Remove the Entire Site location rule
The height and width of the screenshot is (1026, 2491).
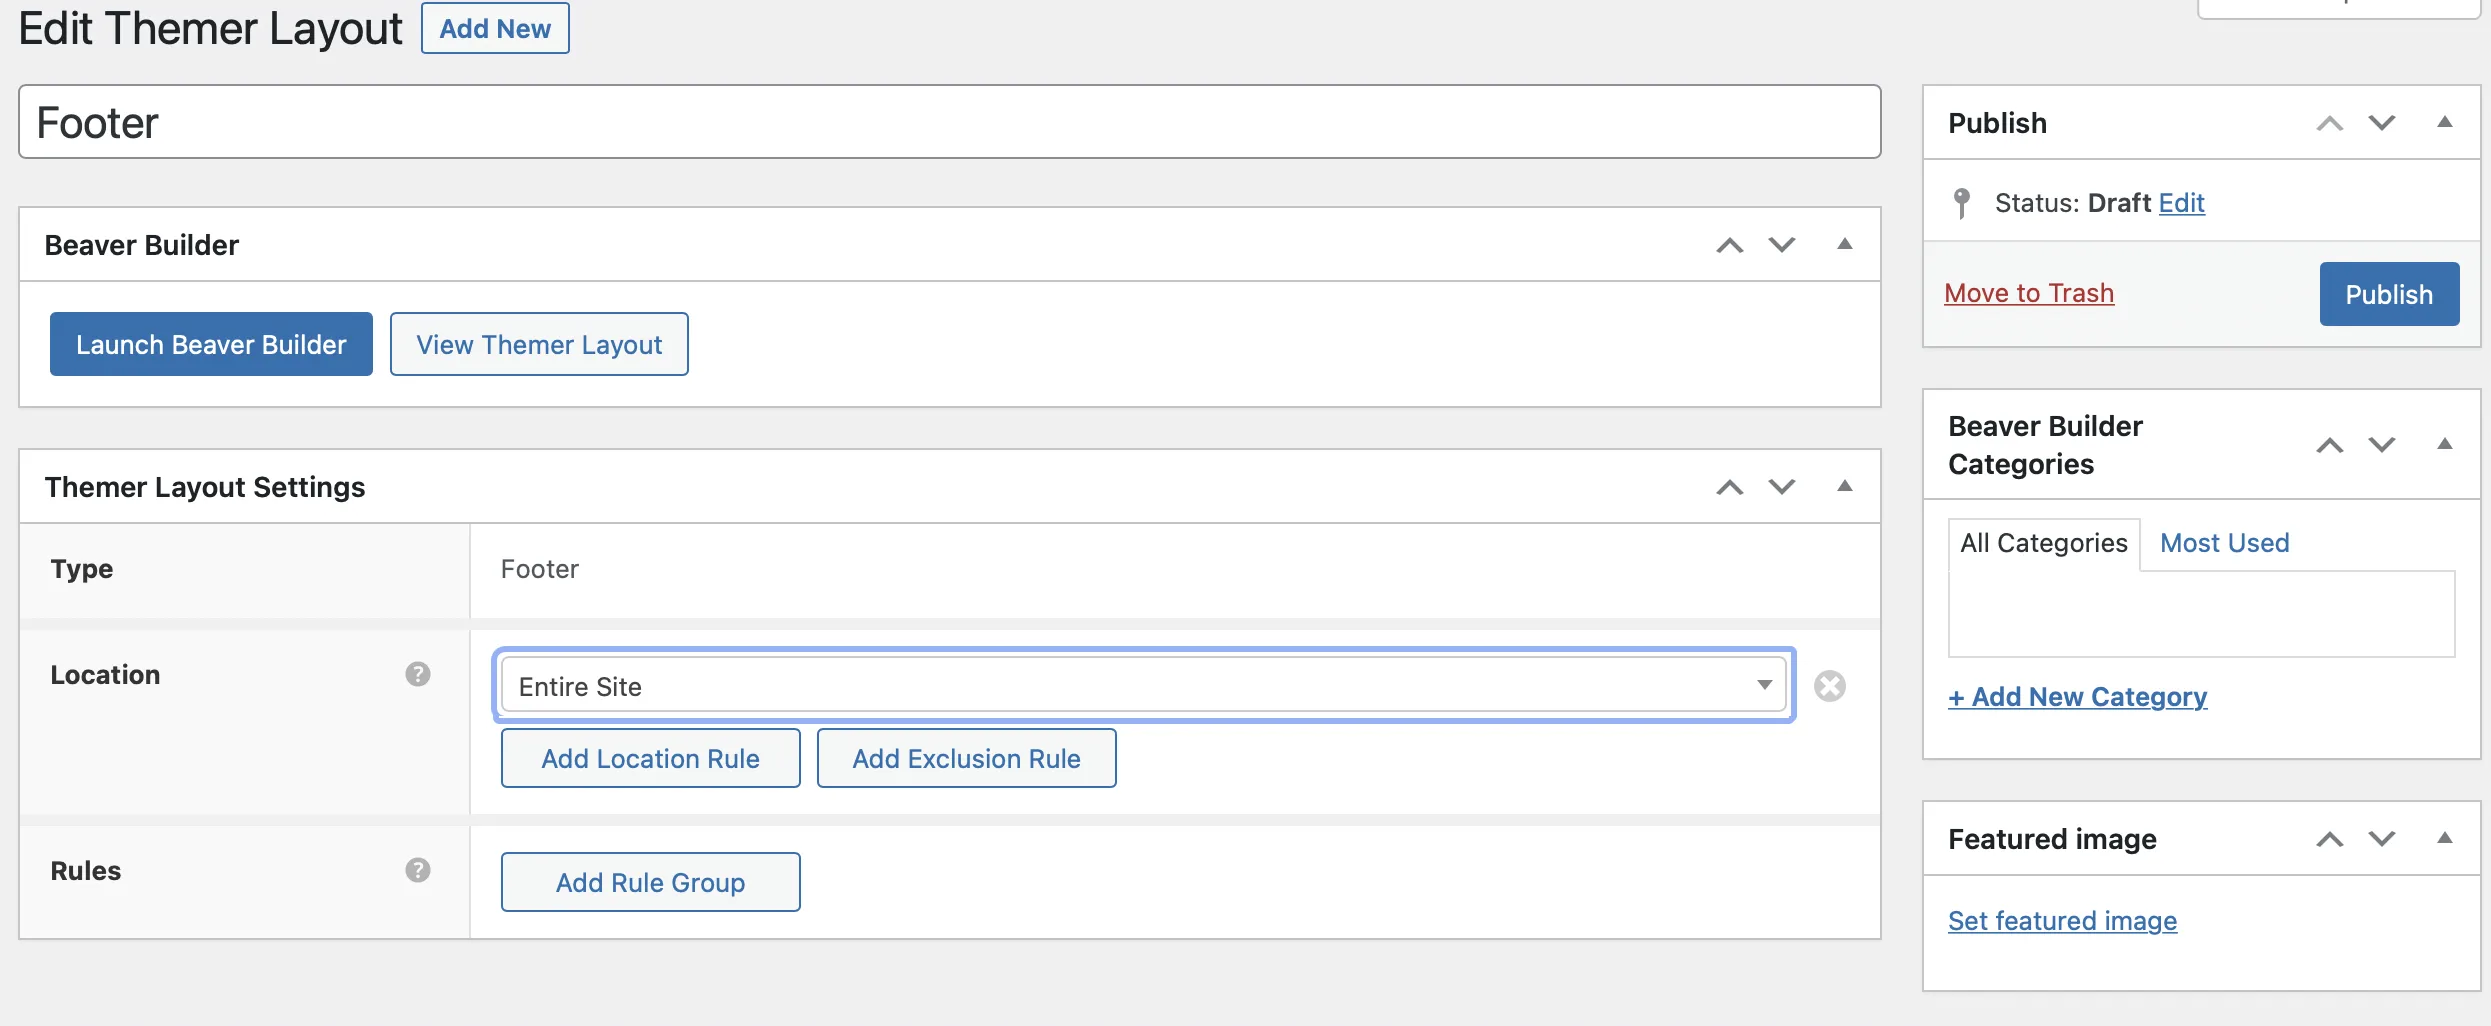coord(1830,686)
